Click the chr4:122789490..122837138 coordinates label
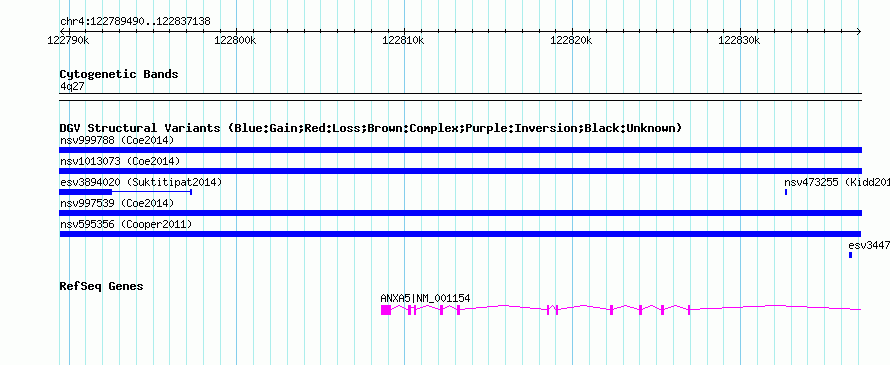890x365 pixels. [135, 22]
